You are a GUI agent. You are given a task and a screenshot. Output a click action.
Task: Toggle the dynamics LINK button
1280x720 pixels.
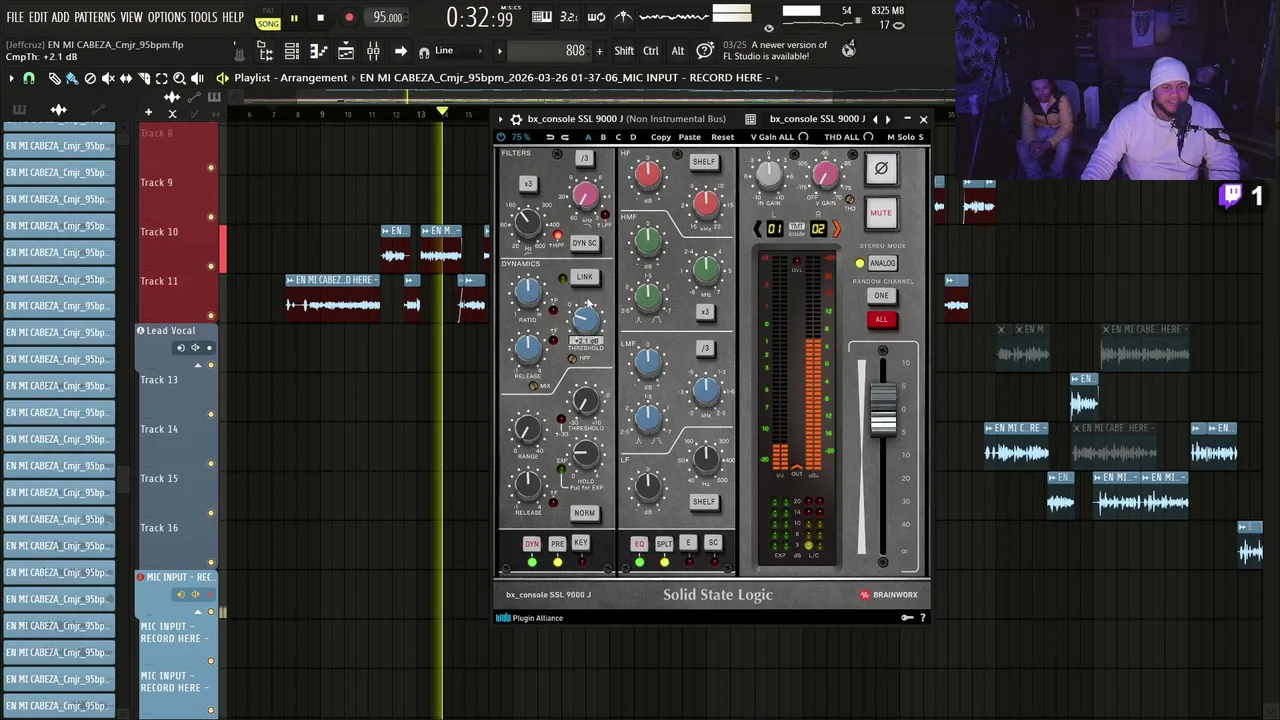(x=584, y=277)
